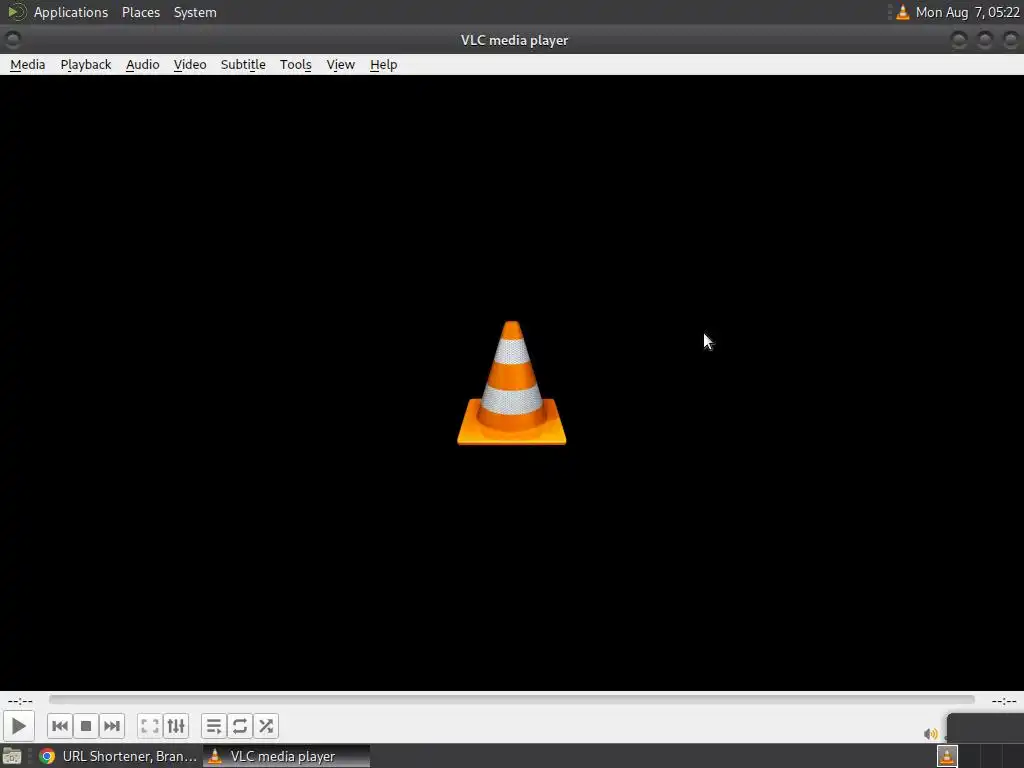Select VLC media player taskbar entry
Screen dimensions: 1024x768
286,756
